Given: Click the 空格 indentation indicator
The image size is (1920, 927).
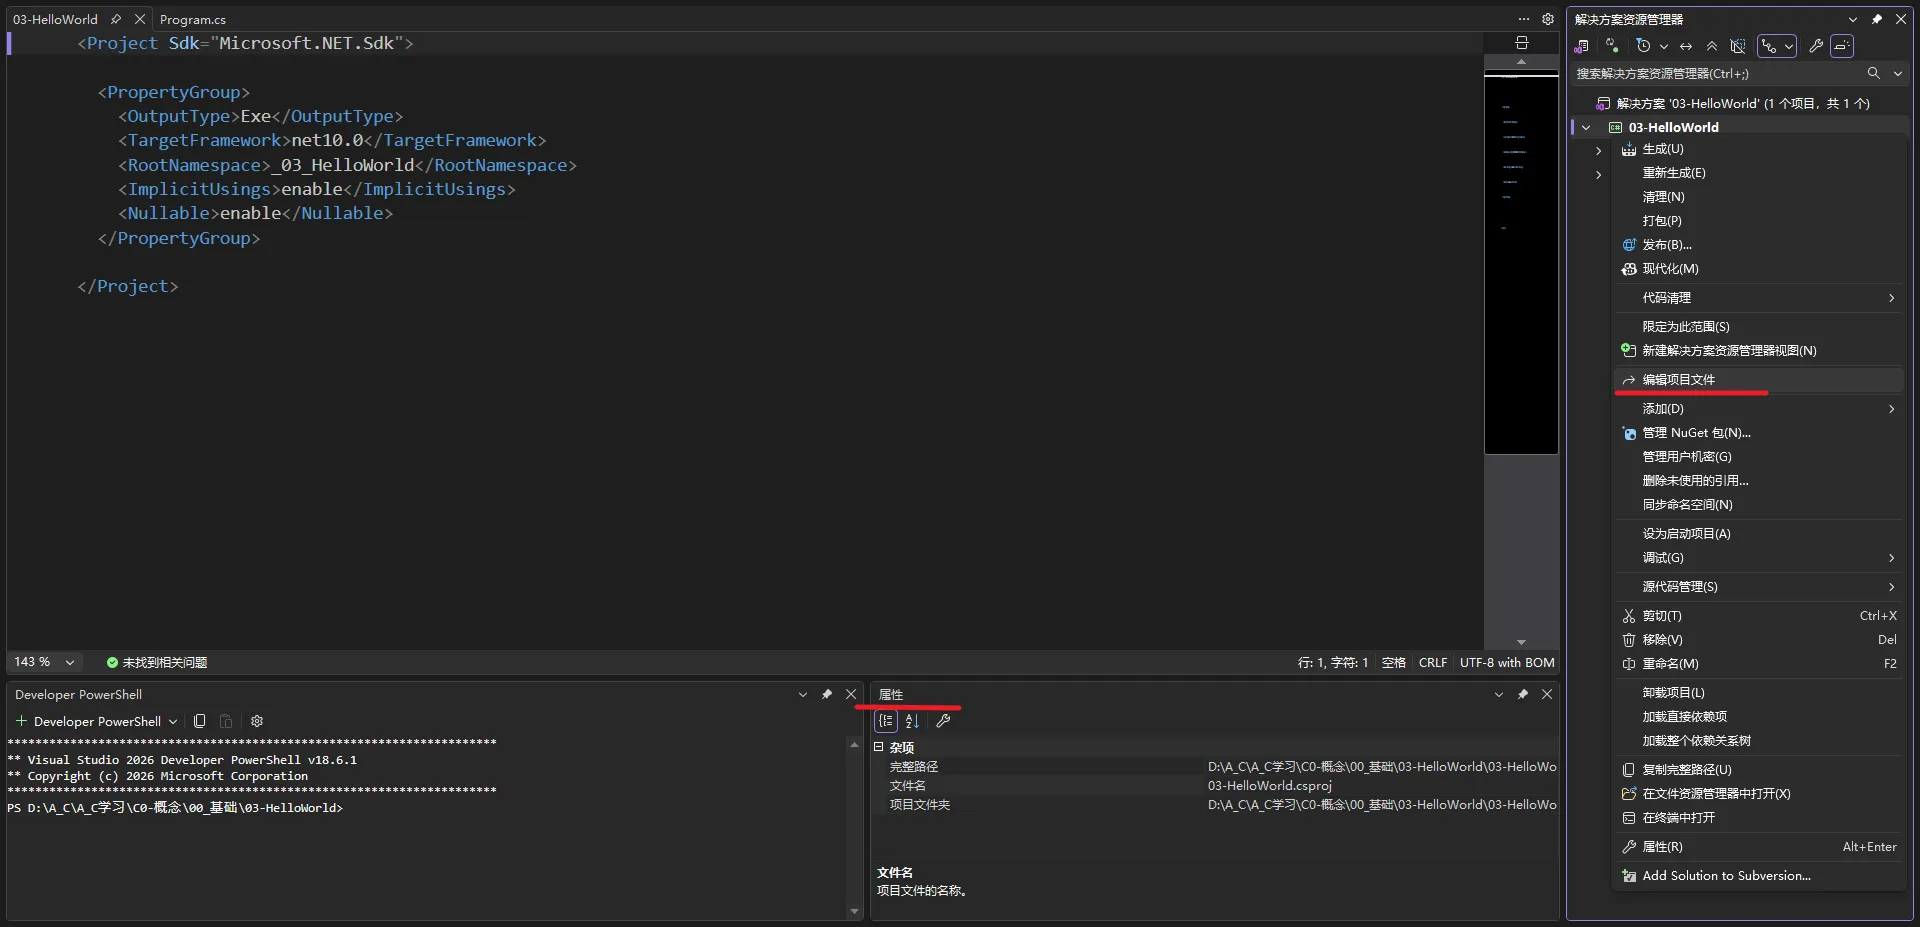Looking at the screenshot, I should pyautogui.click(x=1393, y=662).
